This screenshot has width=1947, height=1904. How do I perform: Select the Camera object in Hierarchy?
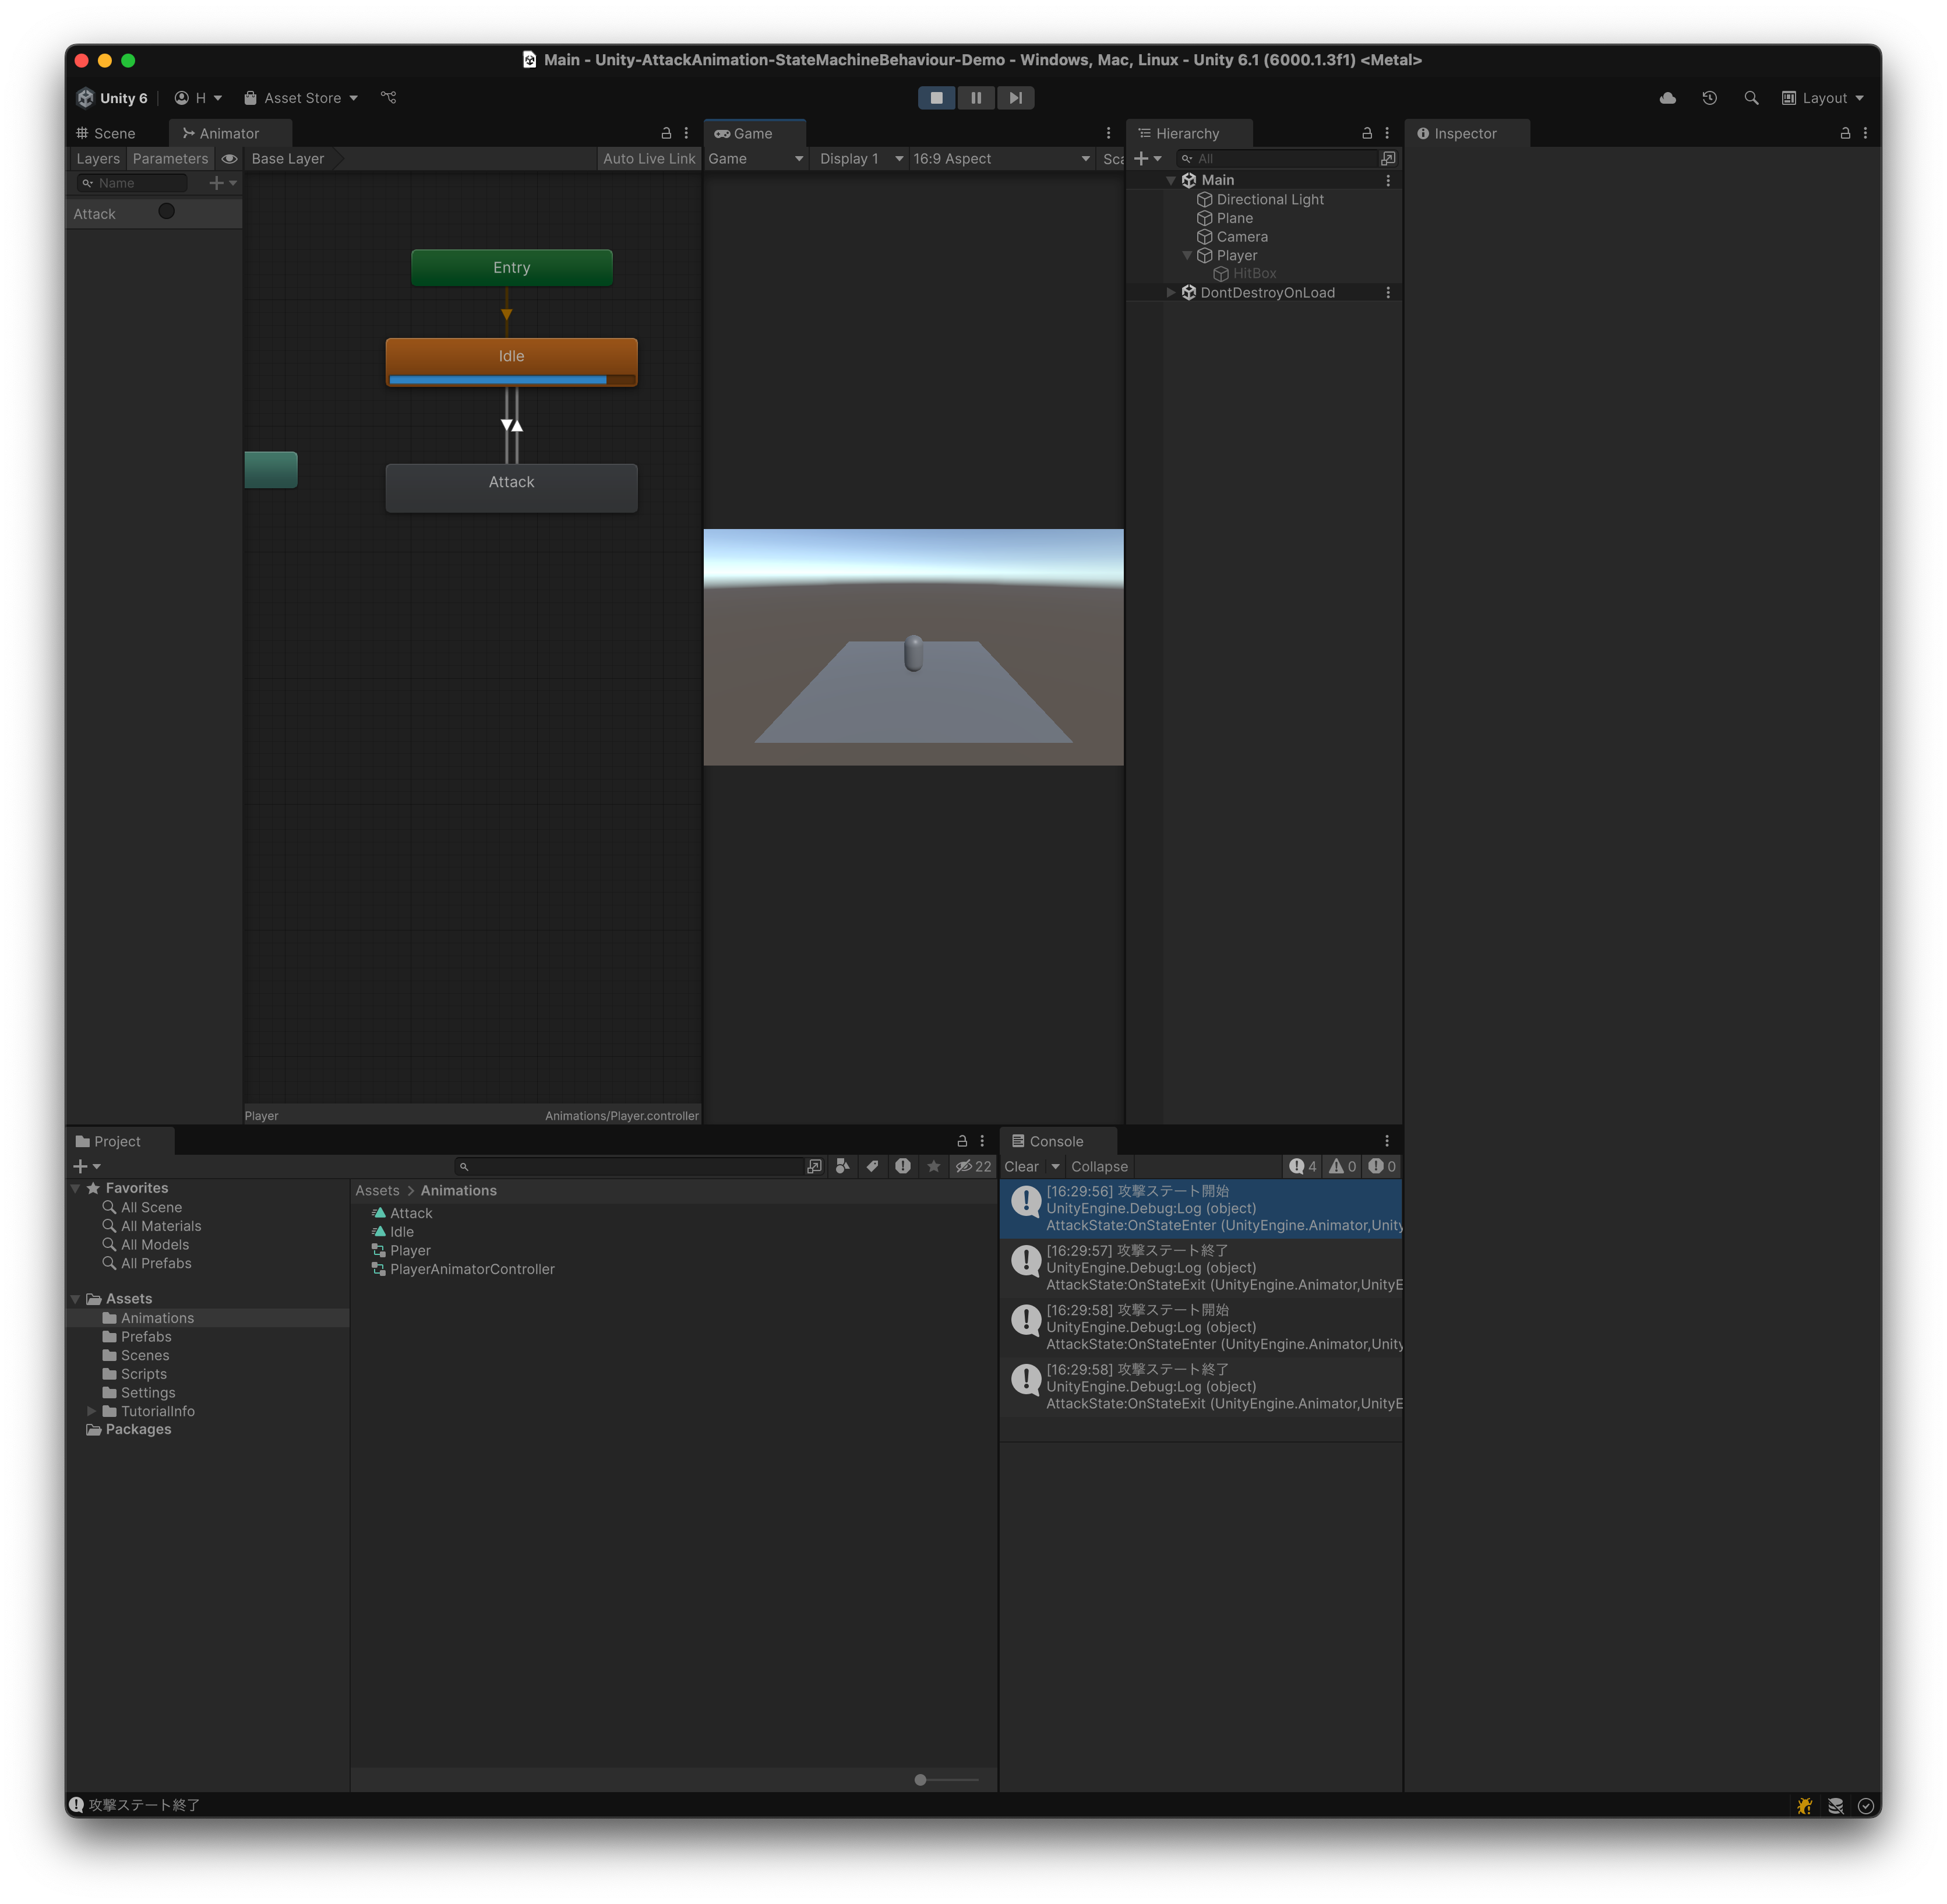pos(1241,237)
